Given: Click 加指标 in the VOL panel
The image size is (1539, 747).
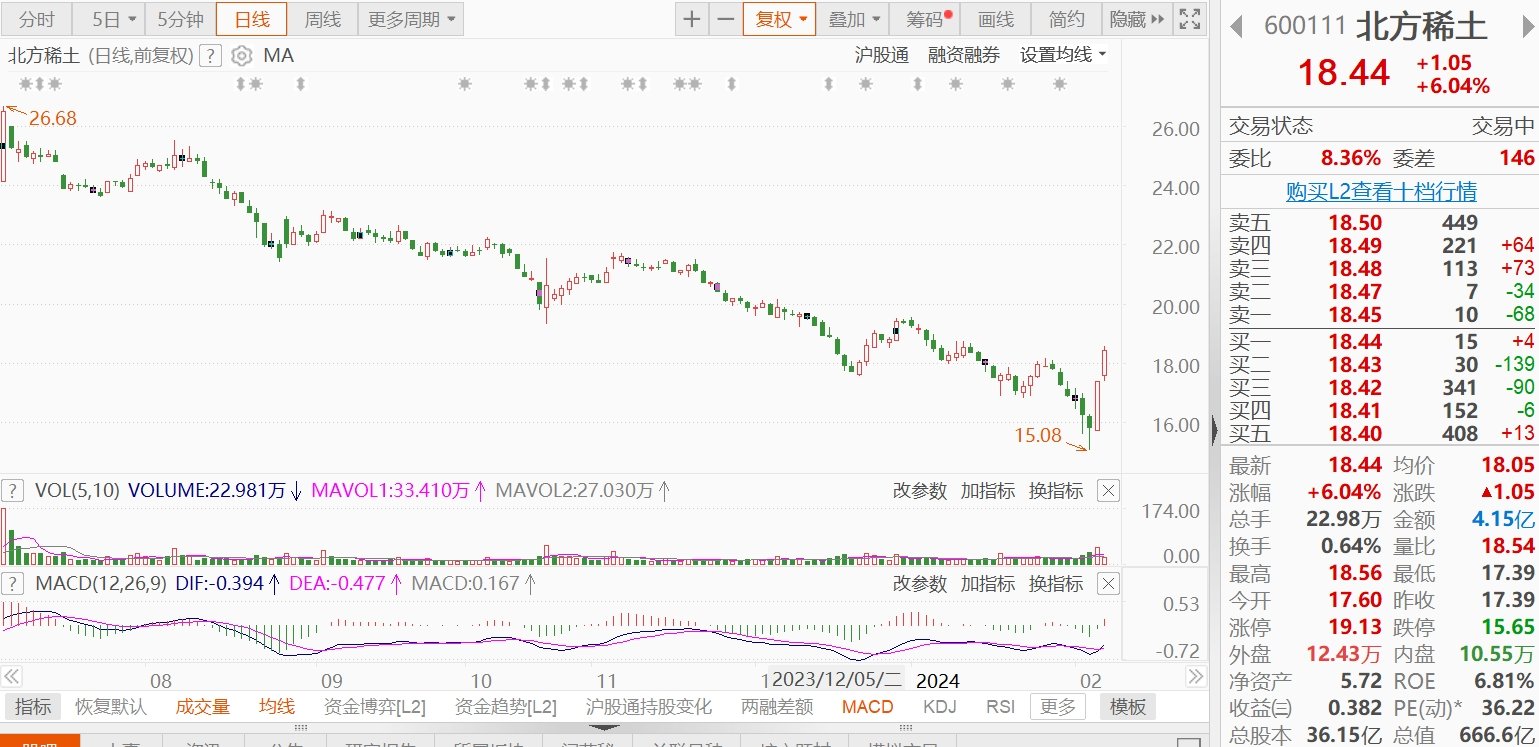Looking at the screenshot, I should (988, 491).
